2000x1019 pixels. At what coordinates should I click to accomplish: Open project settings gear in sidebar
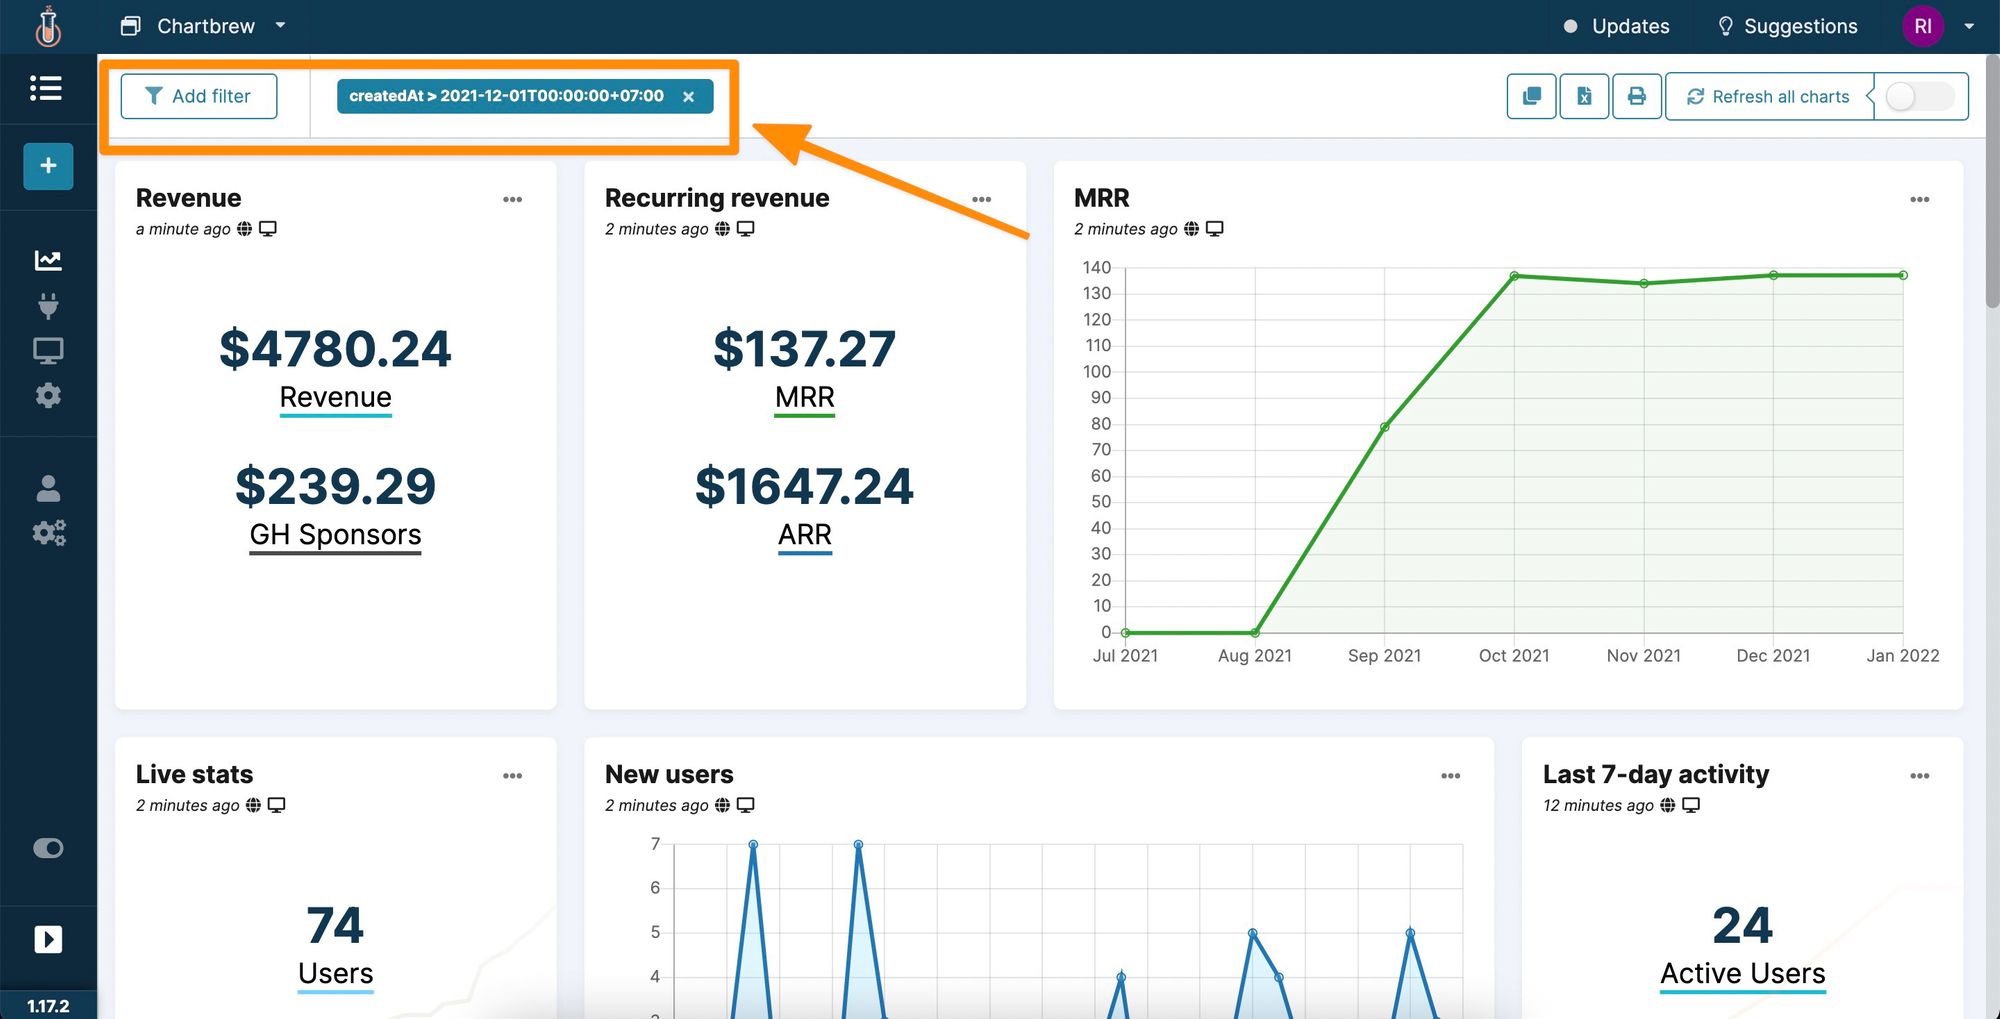(46, 395)
